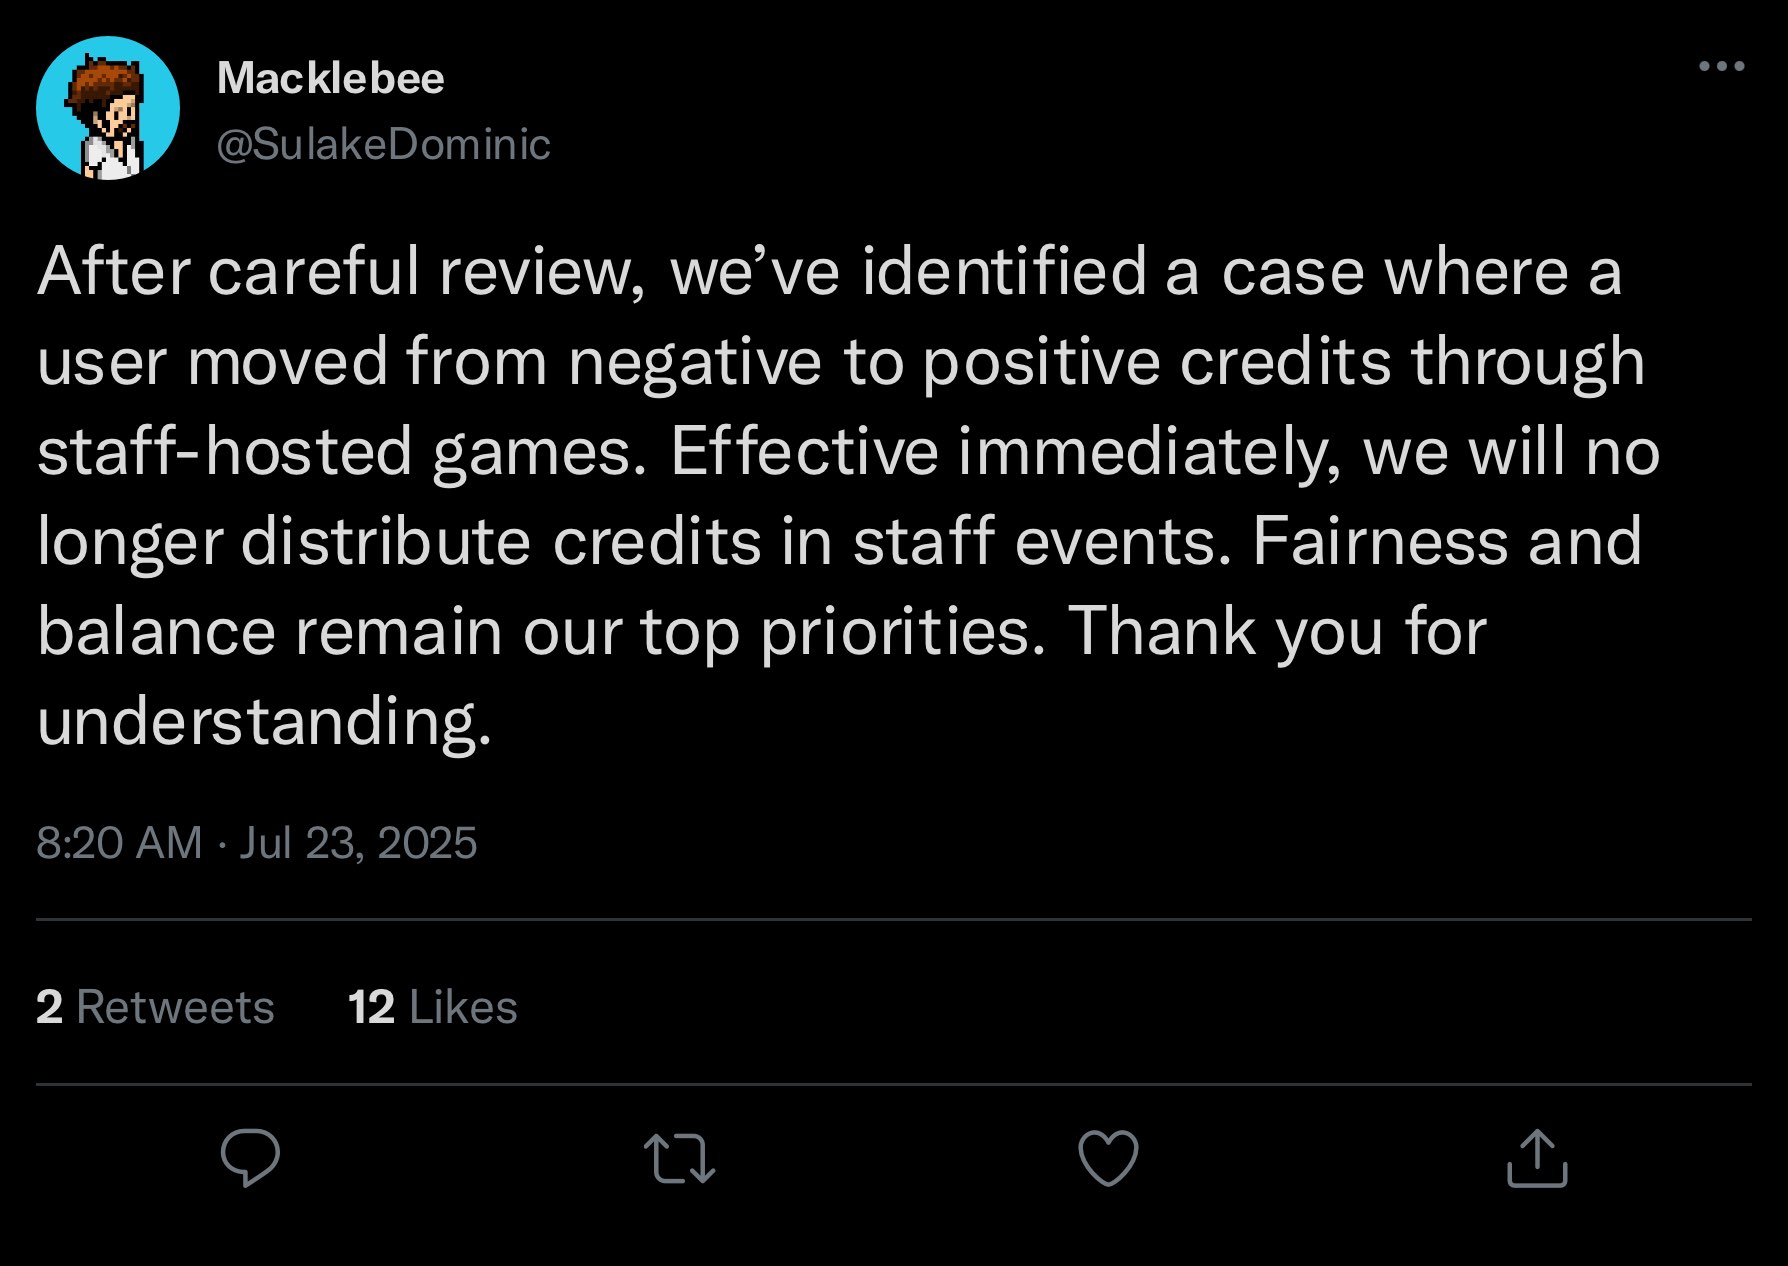The width and height of the screenshot is (1788, 1266).
Task: Open the share icon with upward arrow
Action: pos(1536,1158)
